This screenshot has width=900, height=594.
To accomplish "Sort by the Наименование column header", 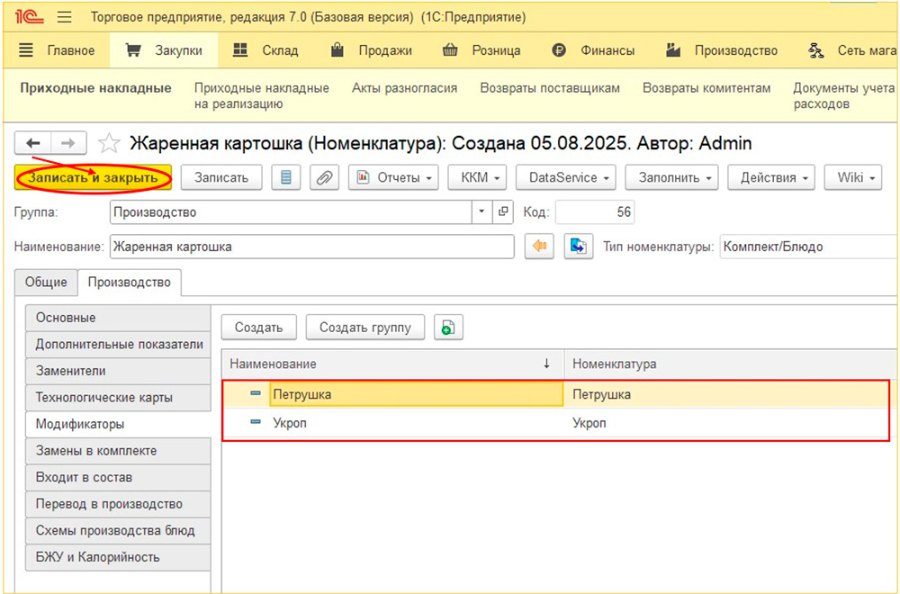I will click(x=393, y=364).
